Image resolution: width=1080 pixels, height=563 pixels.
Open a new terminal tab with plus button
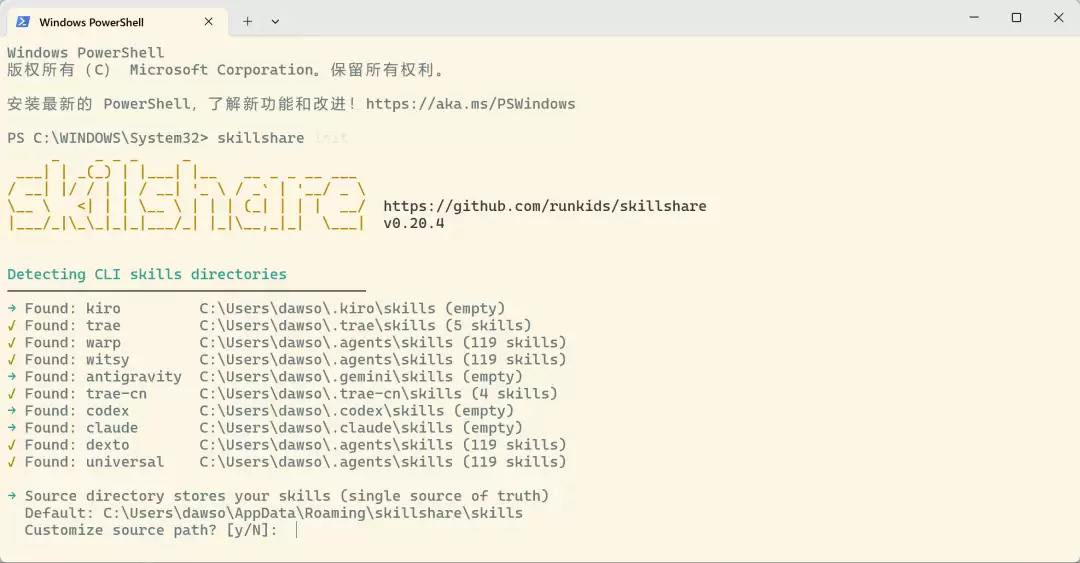click(247, 21)
